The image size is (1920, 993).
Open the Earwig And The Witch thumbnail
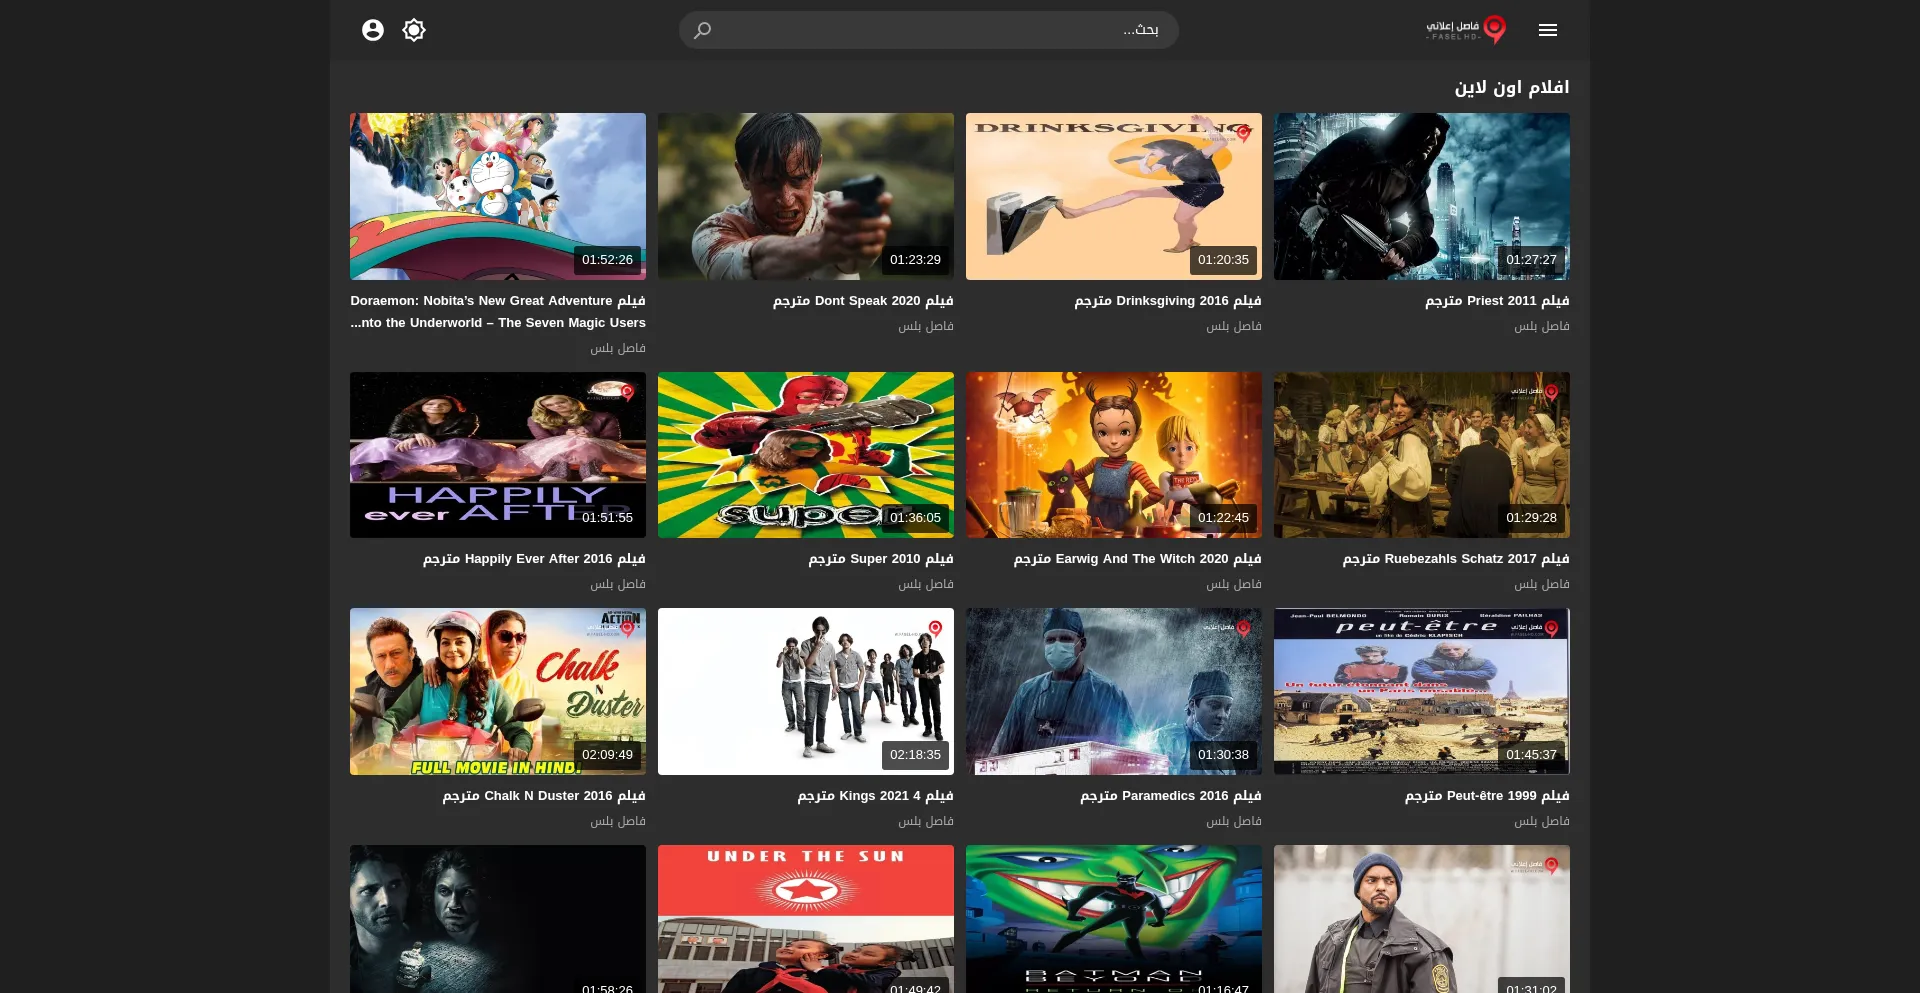[x=1114, y=455]
